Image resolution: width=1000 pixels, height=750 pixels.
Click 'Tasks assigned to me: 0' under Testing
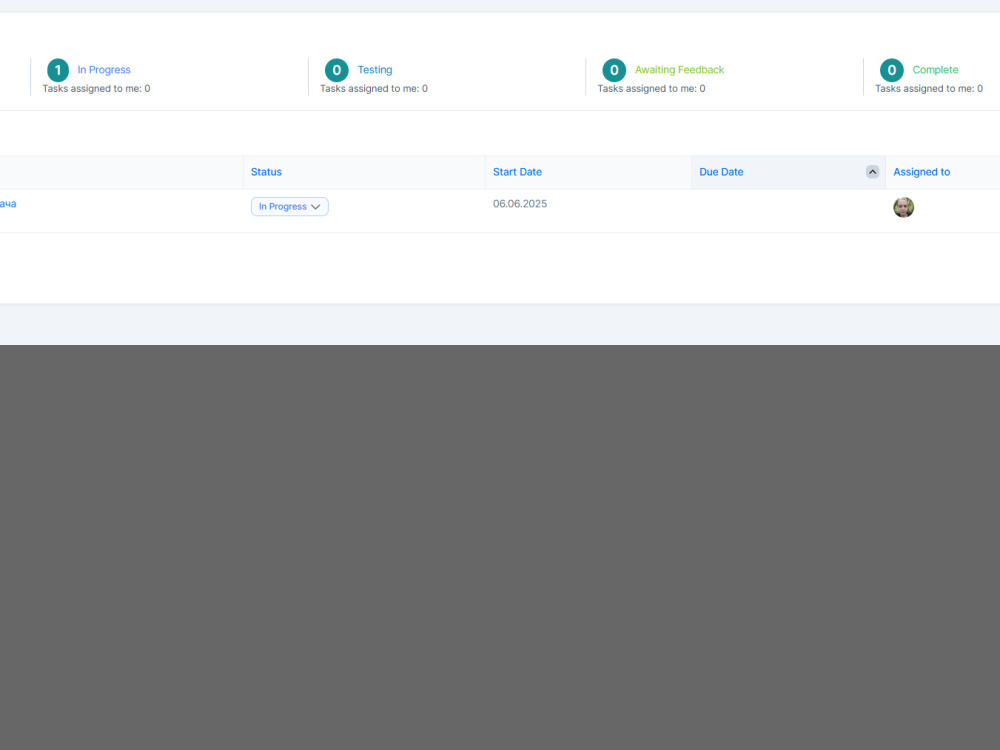(x=374, y=89)
